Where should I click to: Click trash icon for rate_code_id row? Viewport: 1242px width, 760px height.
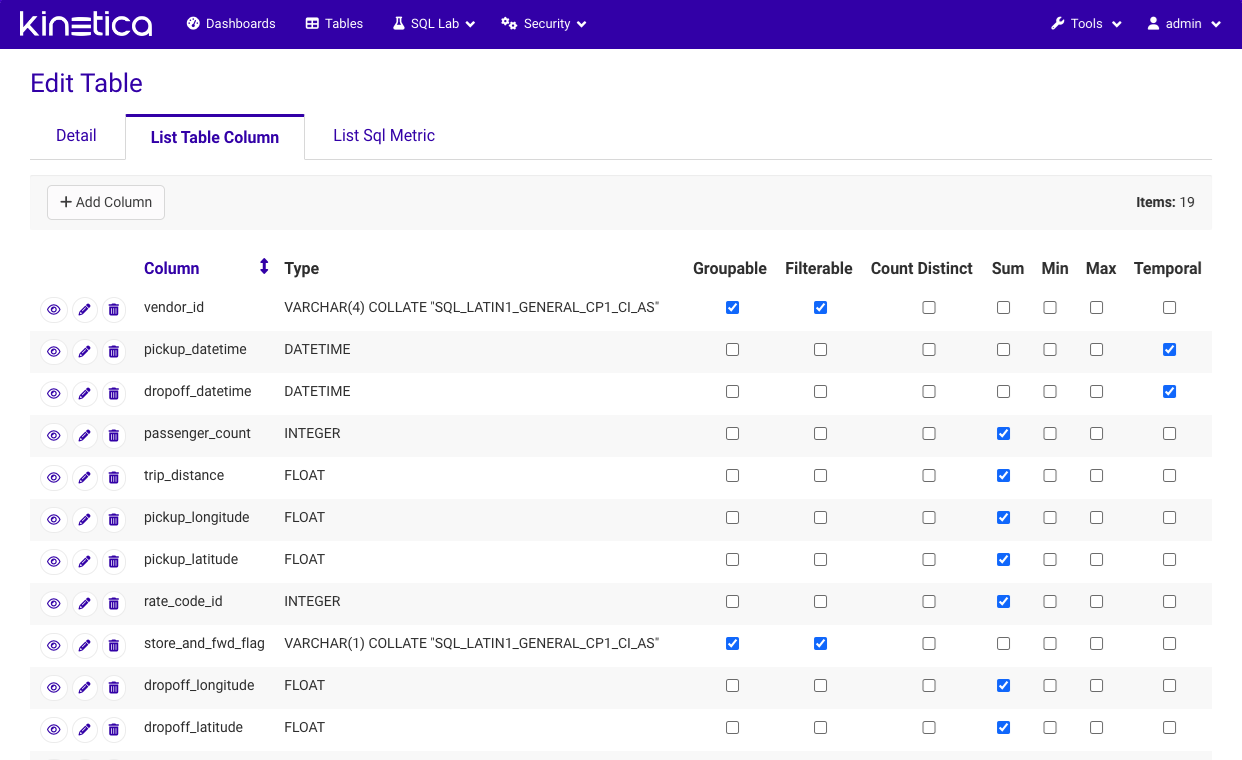[x=114, y=604]
